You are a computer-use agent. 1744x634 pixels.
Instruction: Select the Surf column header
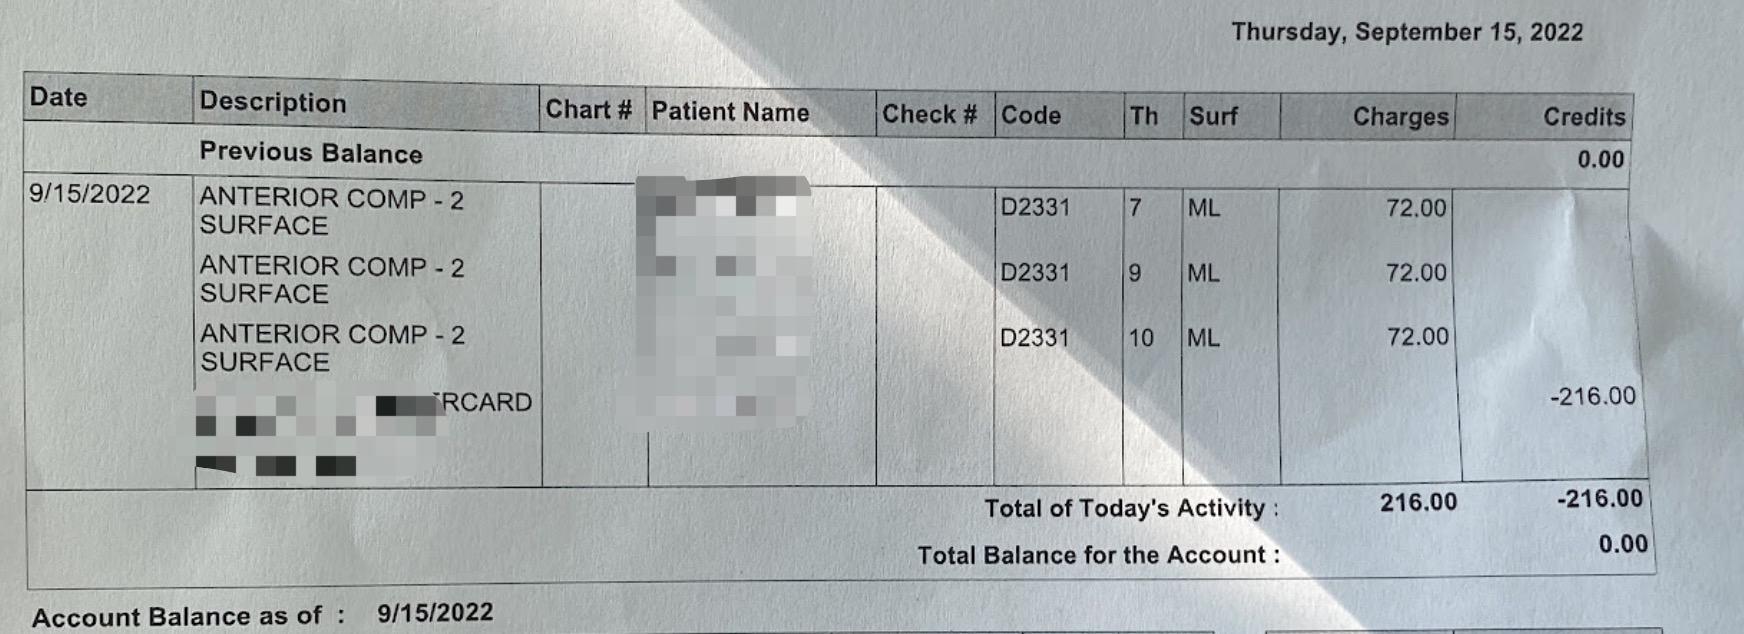coord(1213,116)
